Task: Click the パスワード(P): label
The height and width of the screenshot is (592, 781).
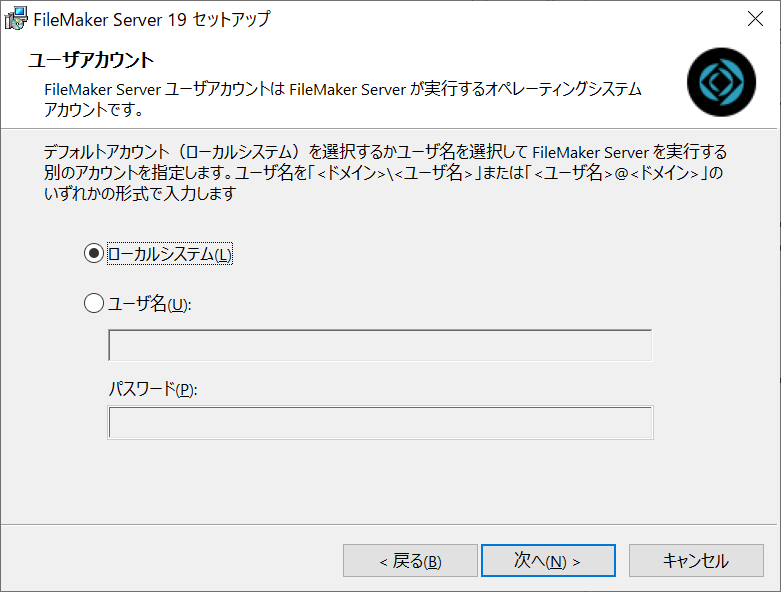Action: 153,389
